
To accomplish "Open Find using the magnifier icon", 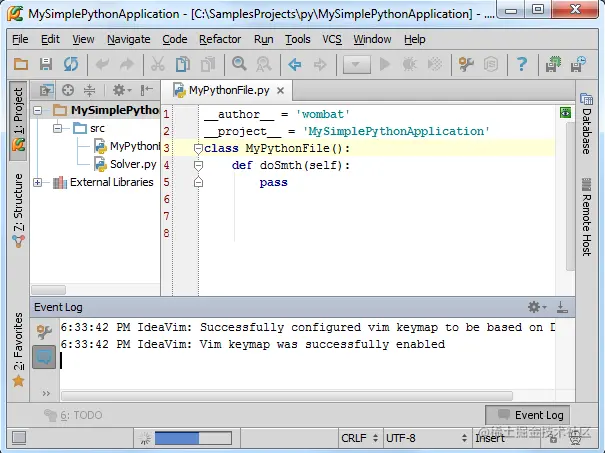I will tap(239, 64).
